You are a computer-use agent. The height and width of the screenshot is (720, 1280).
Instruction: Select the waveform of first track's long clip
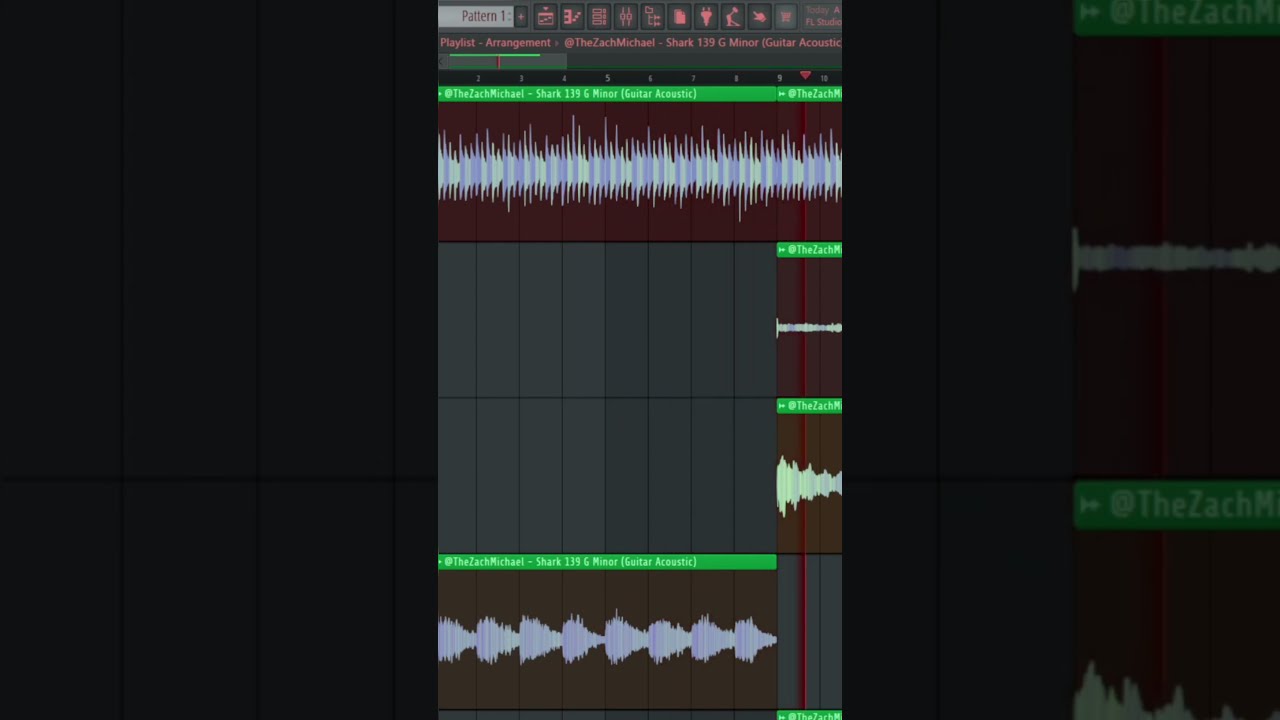coord(607,170)
